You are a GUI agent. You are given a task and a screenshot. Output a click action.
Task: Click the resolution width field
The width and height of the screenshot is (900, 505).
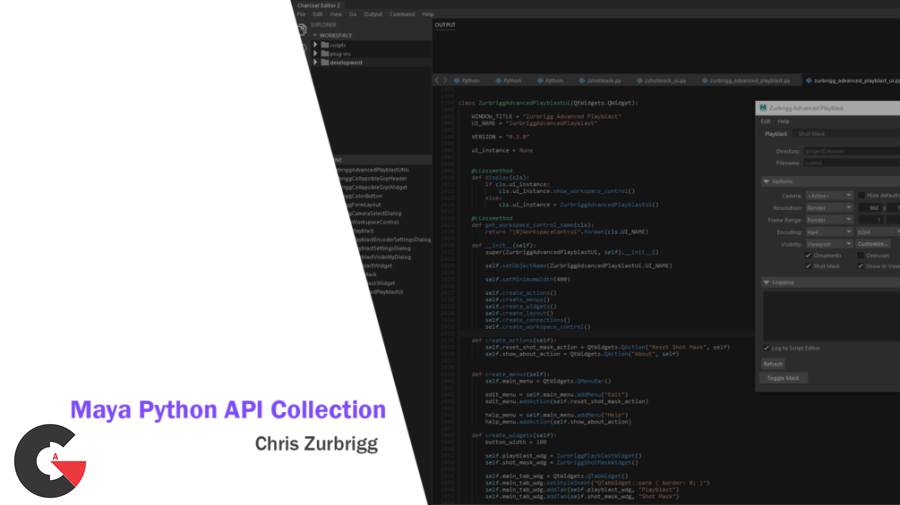point(871,208)
